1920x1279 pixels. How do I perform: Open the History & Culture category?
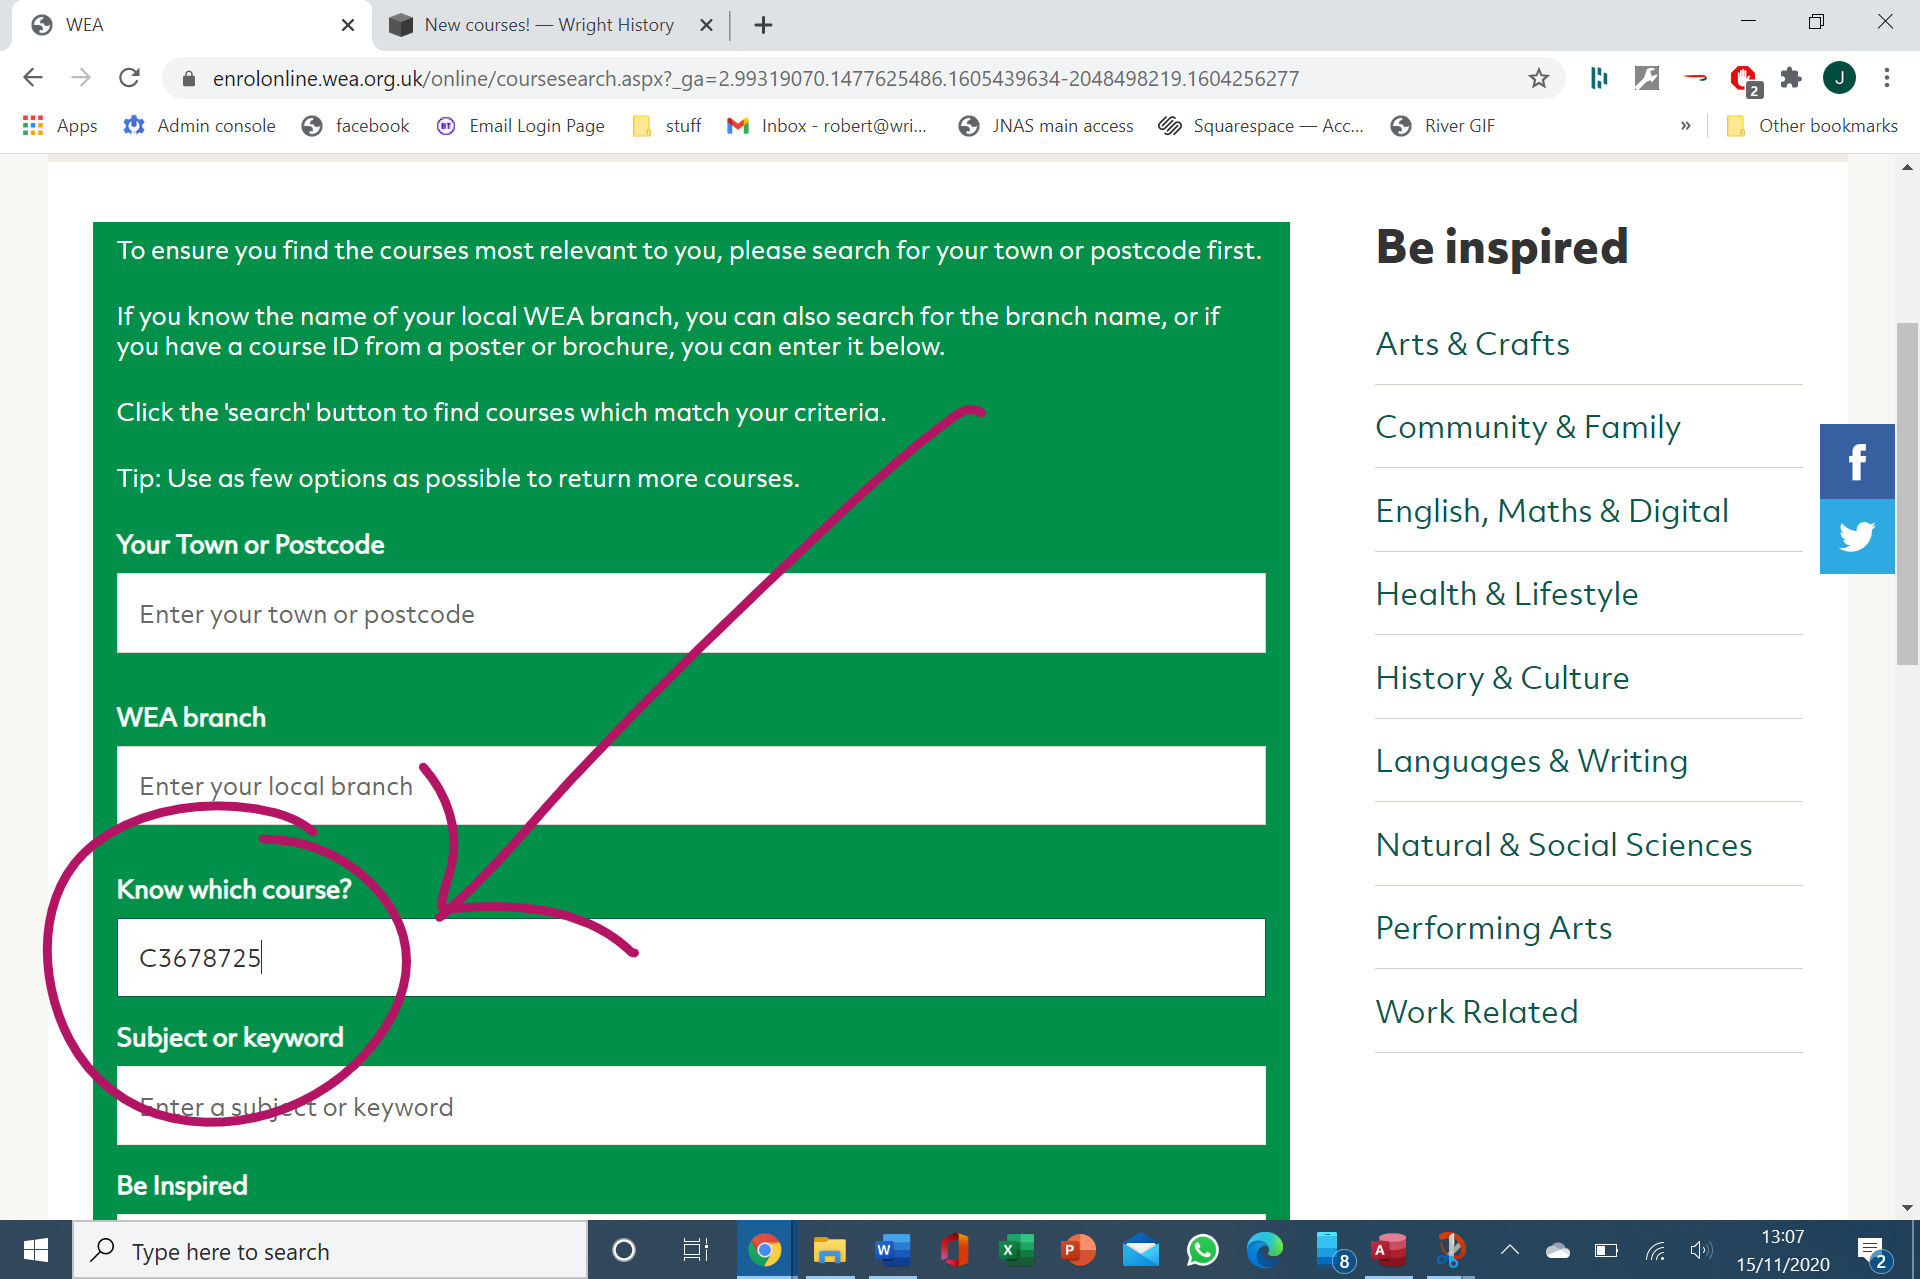[x=1502, y=678]
